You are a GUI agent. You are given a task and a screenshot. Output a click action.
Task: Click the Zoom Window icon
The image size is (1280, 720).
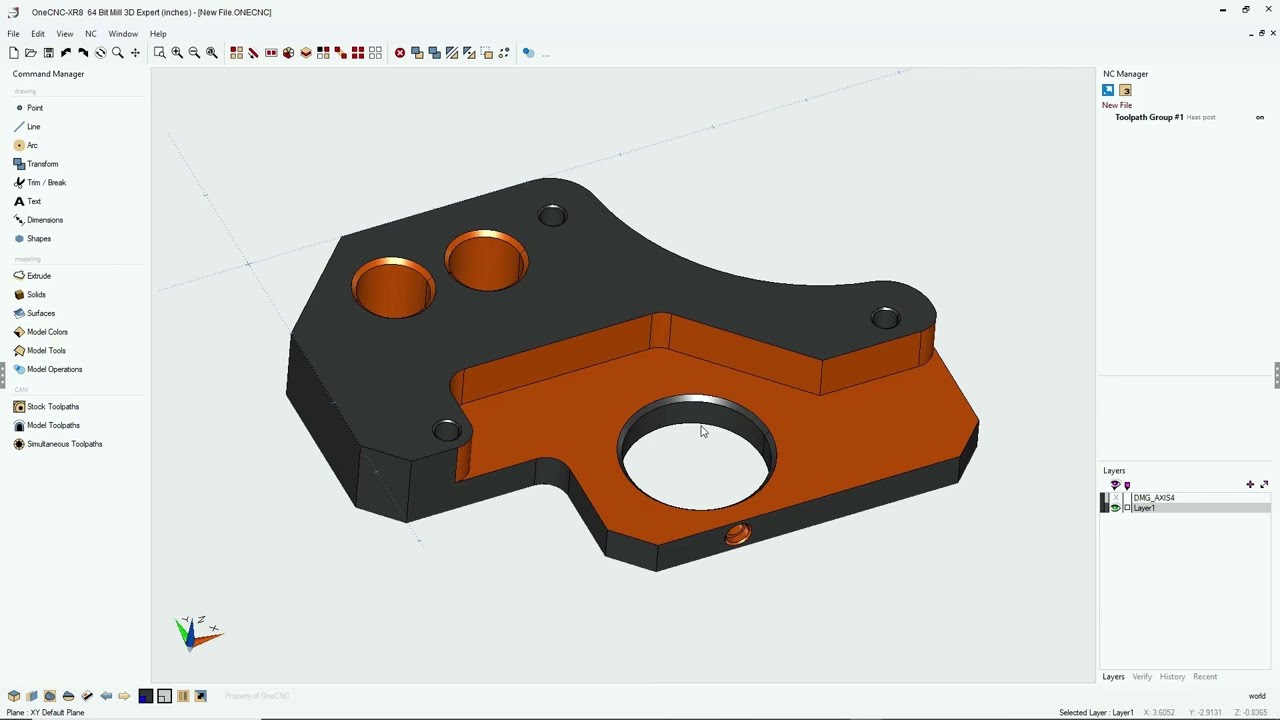(159, 53)
